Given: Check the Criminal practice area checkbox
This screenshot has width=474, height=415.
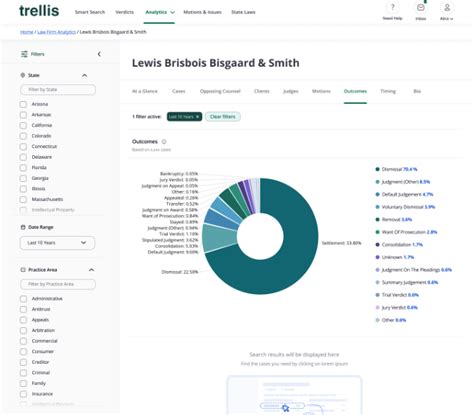Looking at the screenshot, I should point(23,373).
